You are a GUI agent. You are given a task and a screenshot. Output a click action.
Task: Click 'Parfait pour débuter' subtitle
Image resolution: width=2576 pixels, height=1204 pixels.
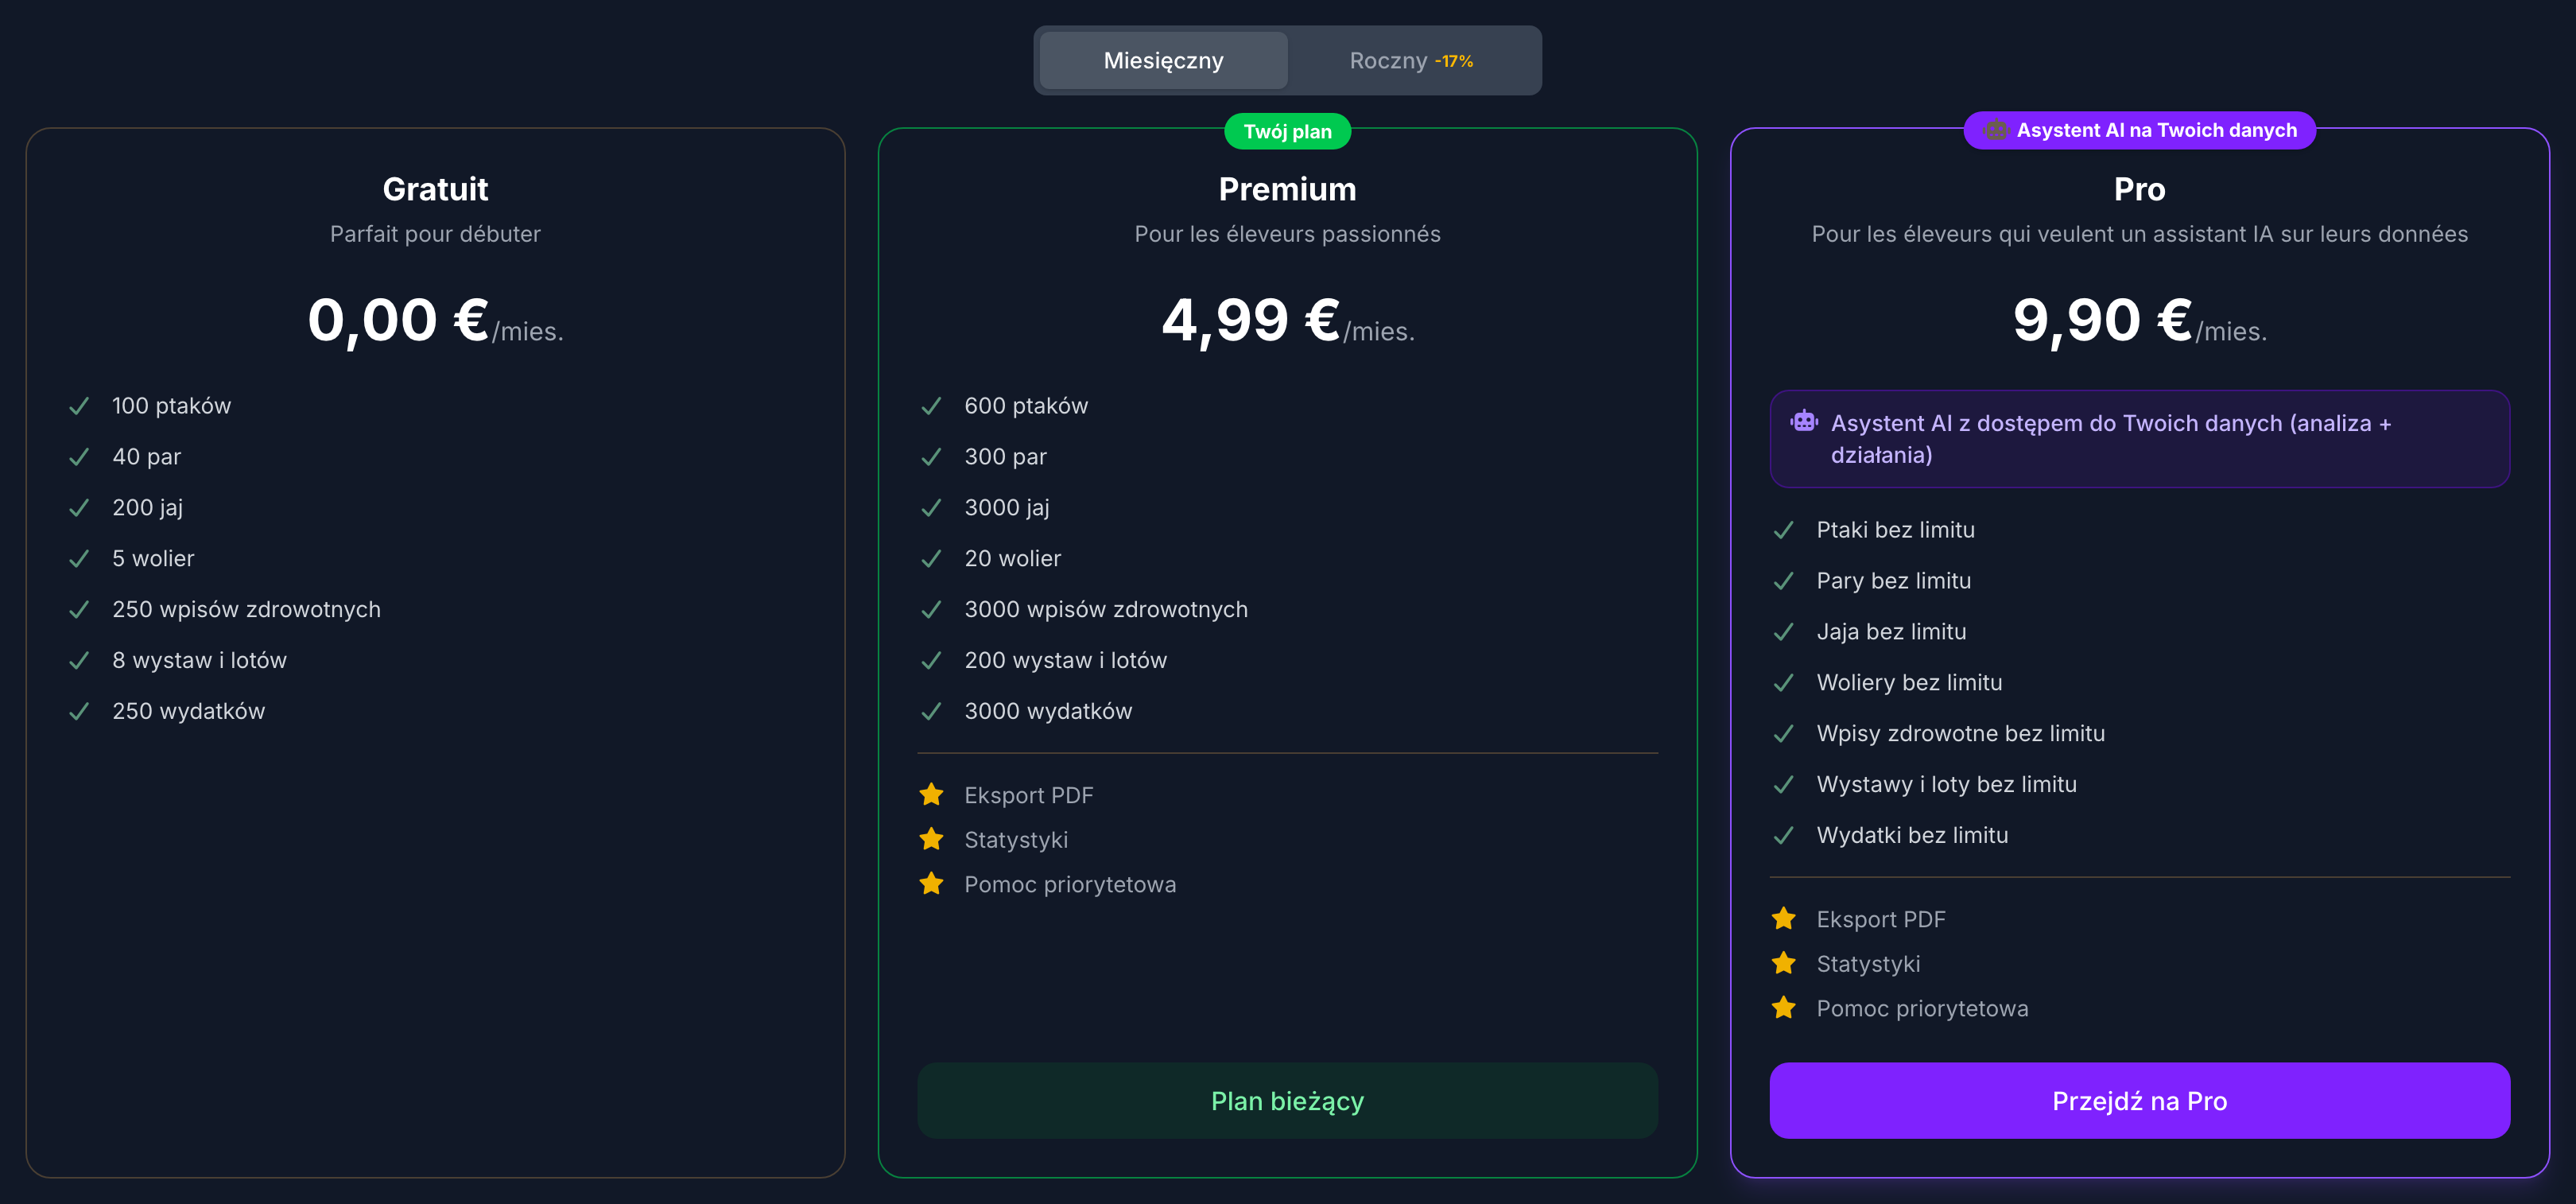click(x=435, y=234)
